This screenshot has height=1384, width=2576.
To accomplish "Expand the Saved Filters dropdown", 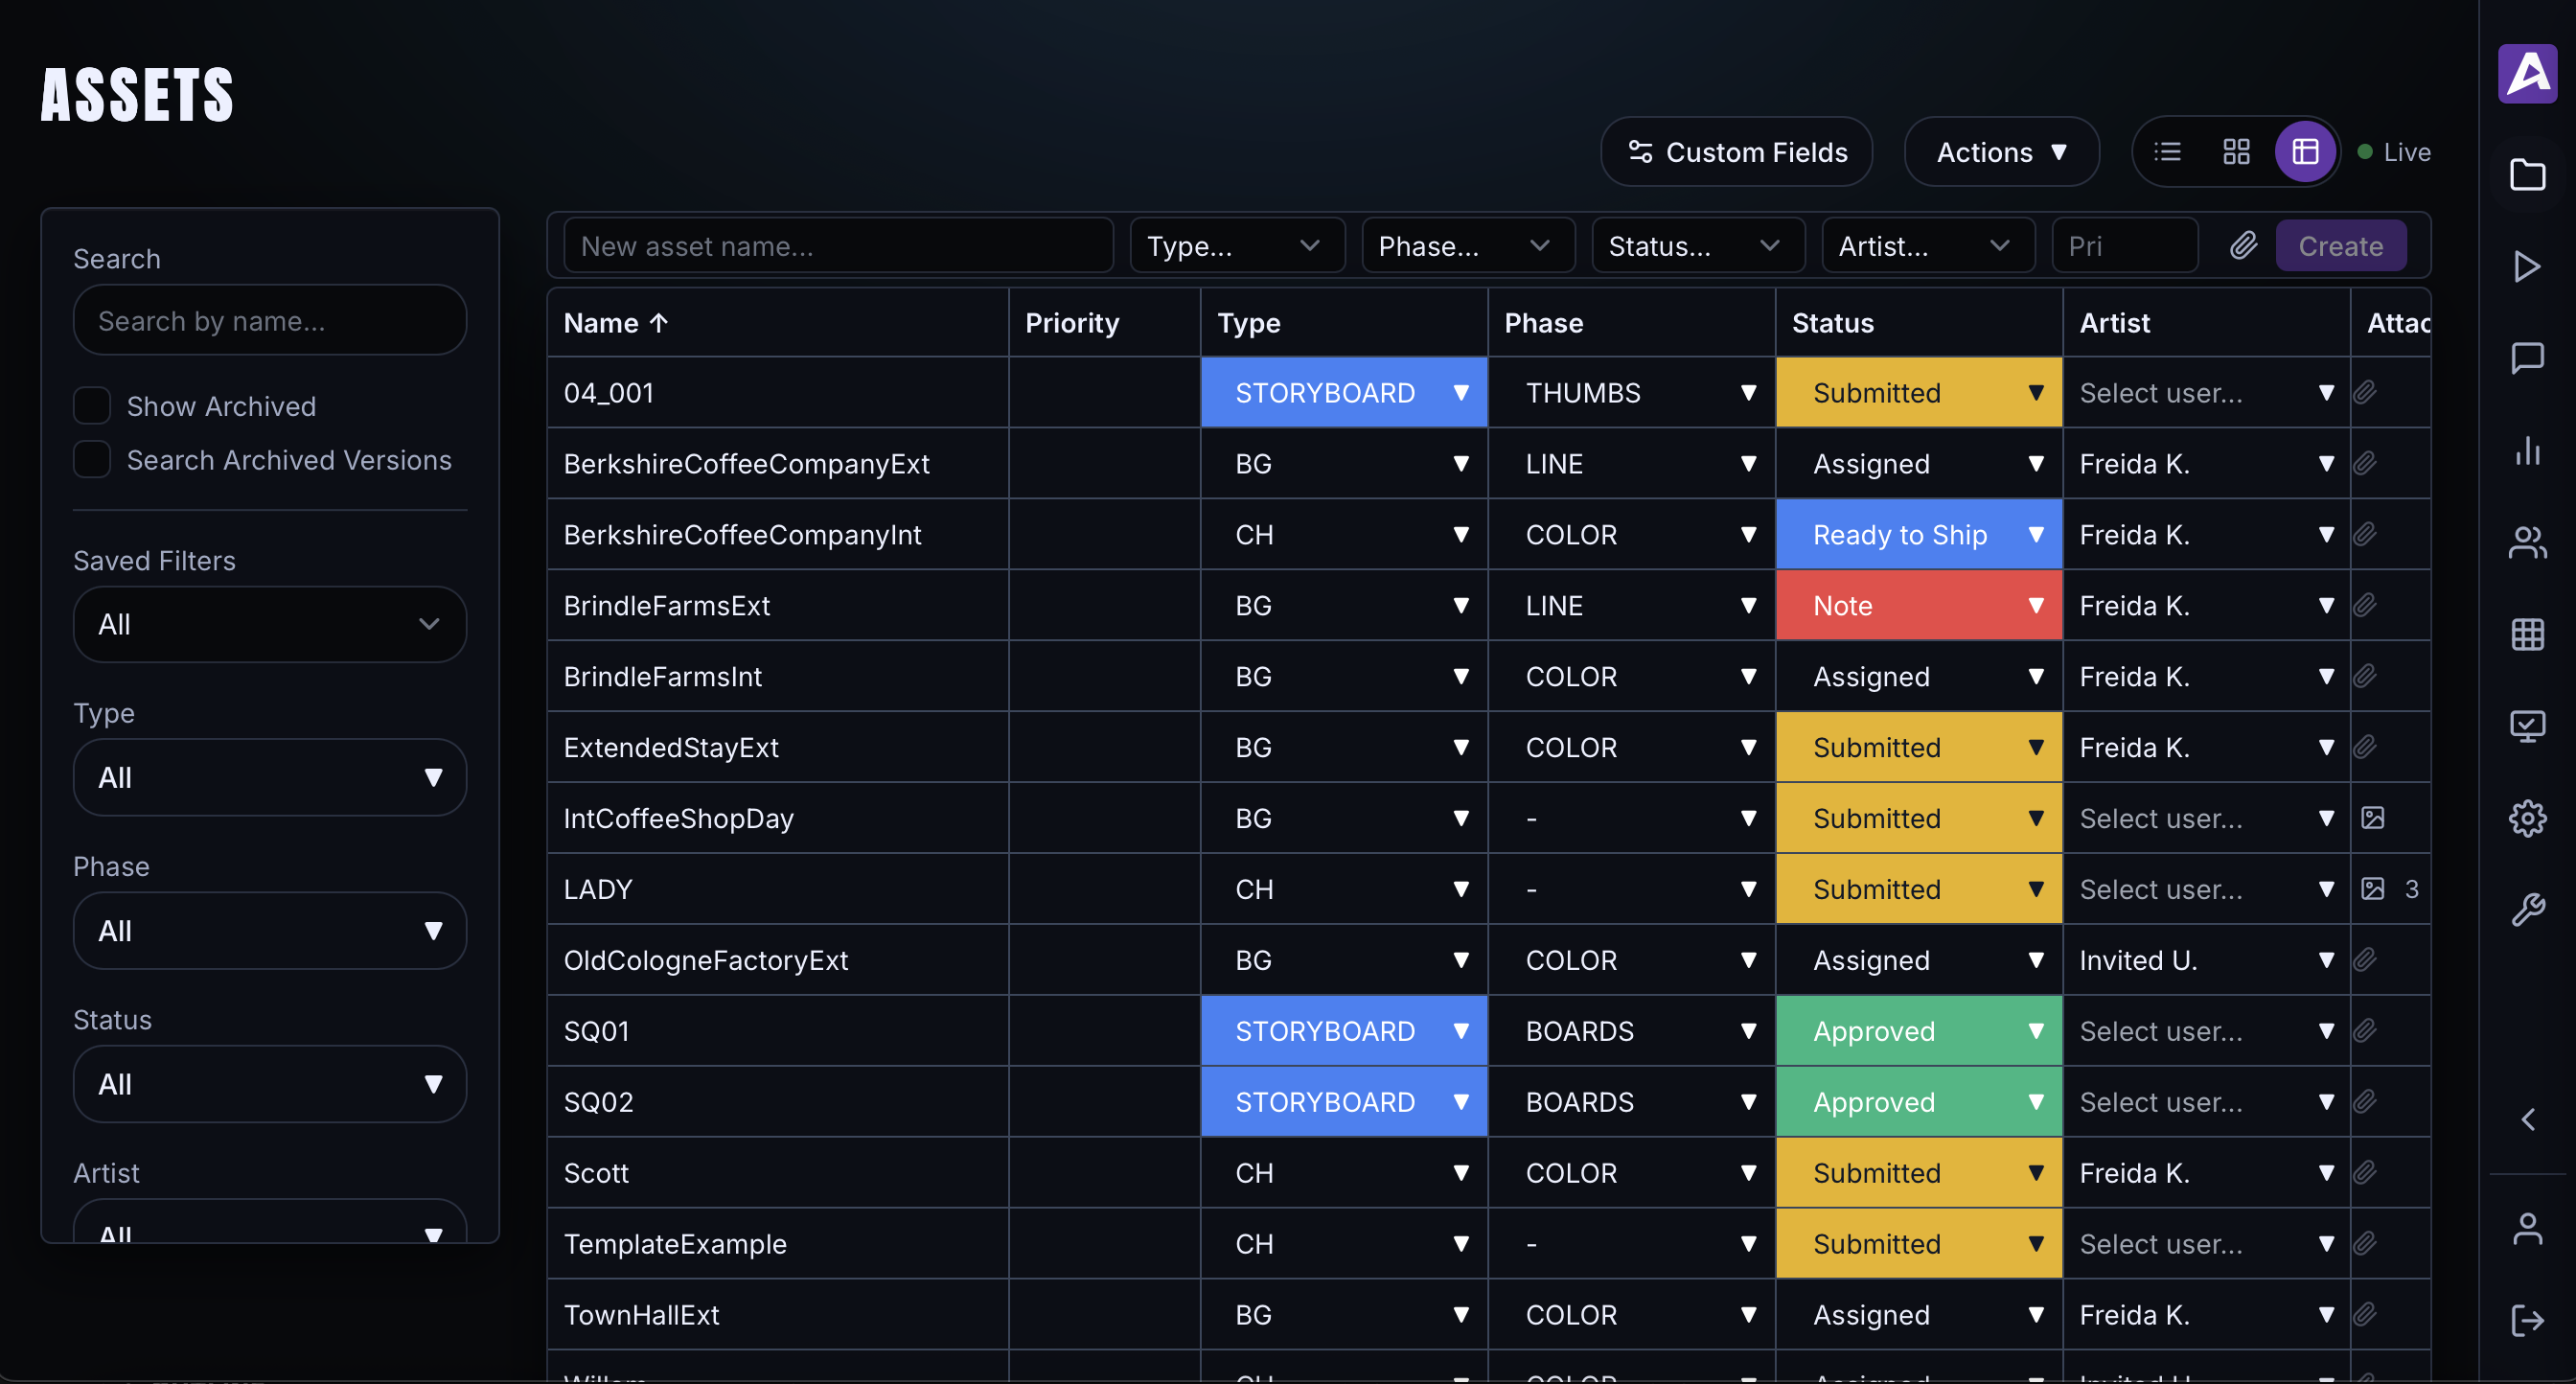I will (270, 625).
